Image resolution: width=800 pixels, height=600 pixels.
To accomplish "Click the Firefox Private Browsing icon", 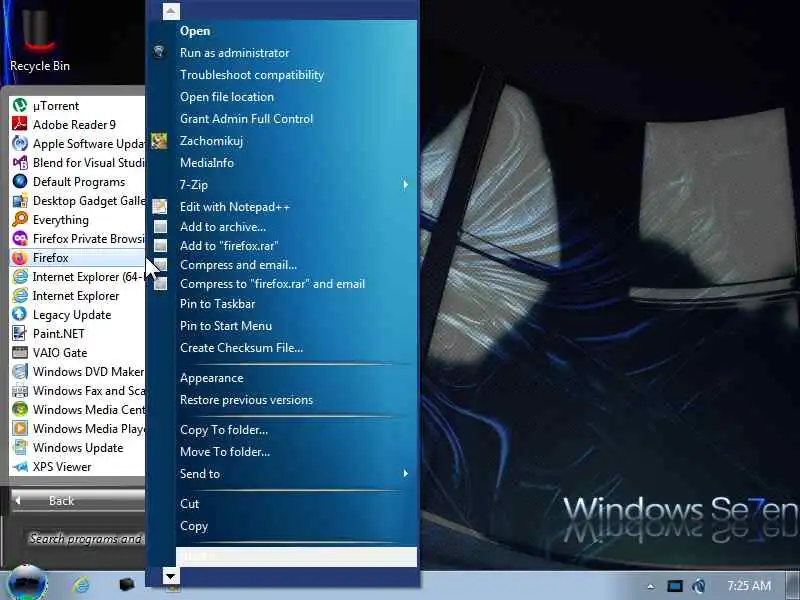I will click(x=20, y=238).
